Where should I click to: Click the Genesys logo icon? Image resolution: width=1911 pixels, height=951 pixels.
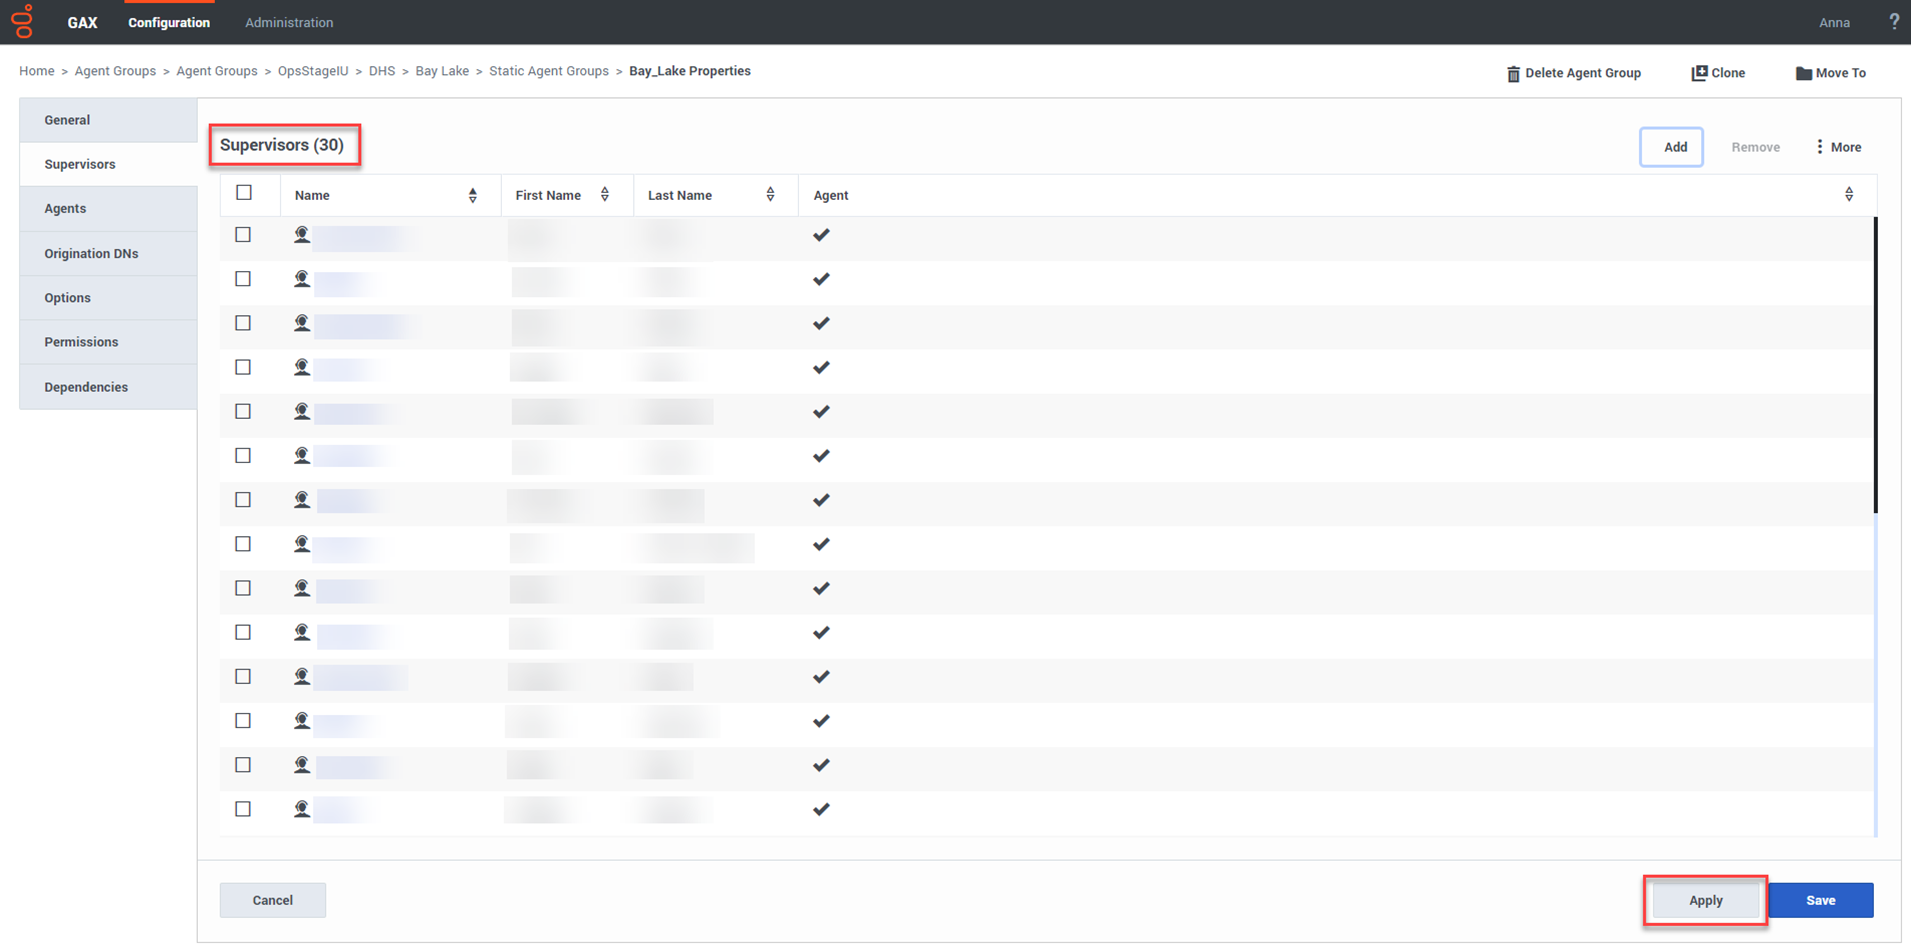point(22,21)
